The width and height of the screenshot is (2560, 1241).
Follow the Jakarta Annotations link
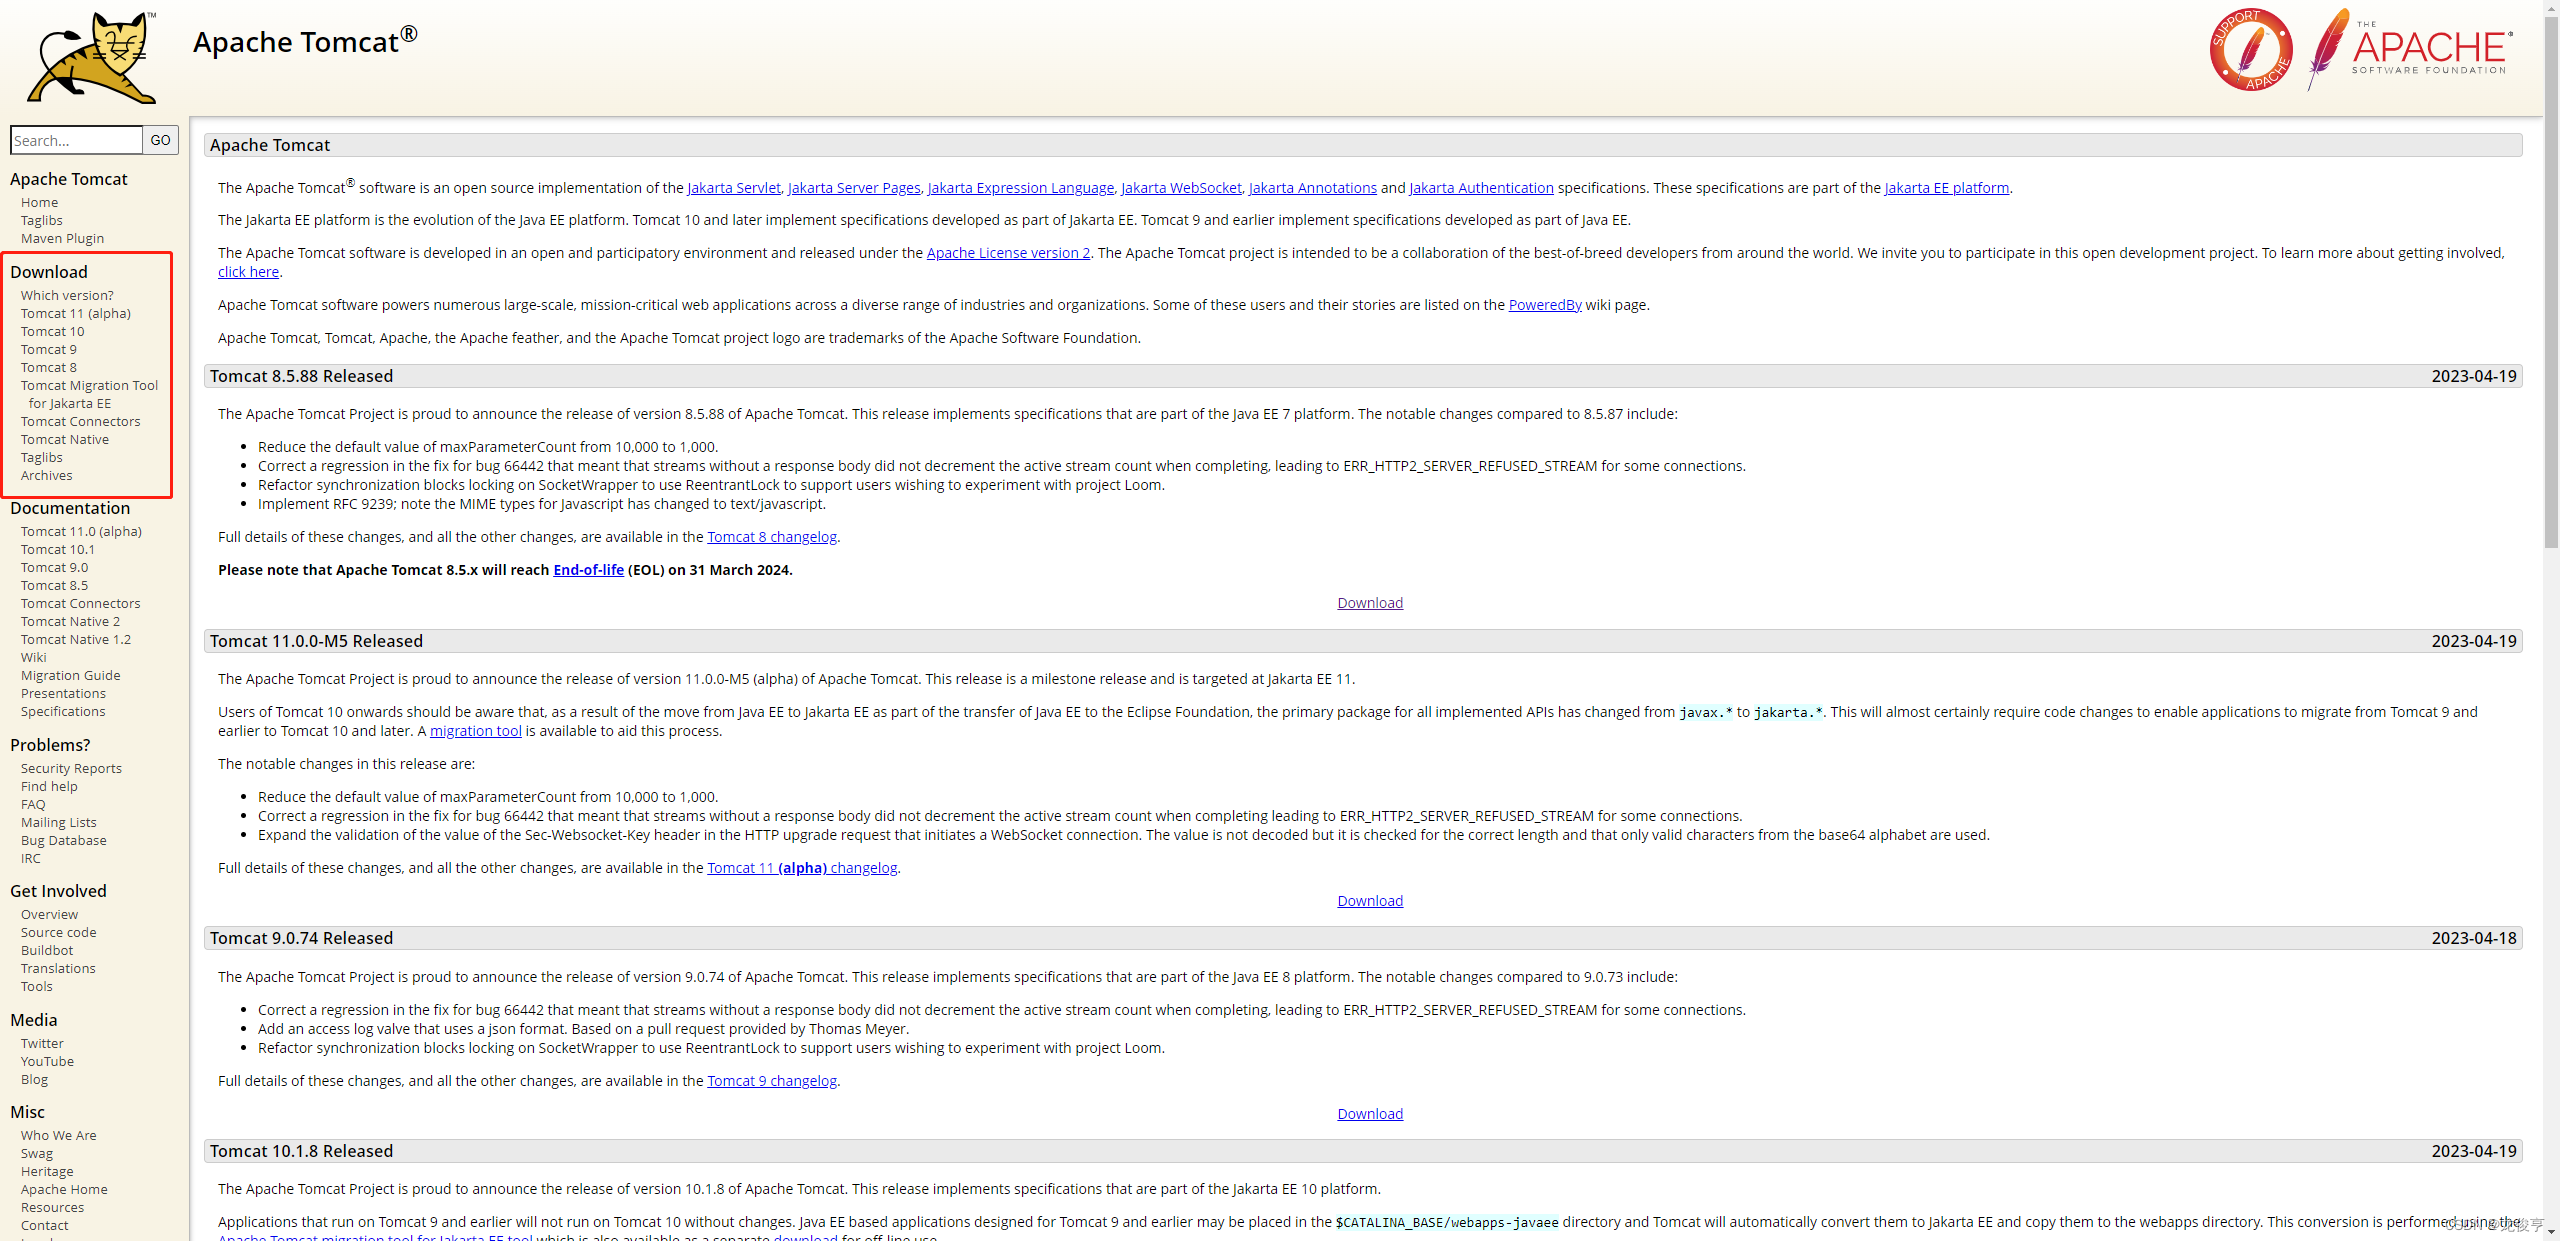[x=1313, y=188]
